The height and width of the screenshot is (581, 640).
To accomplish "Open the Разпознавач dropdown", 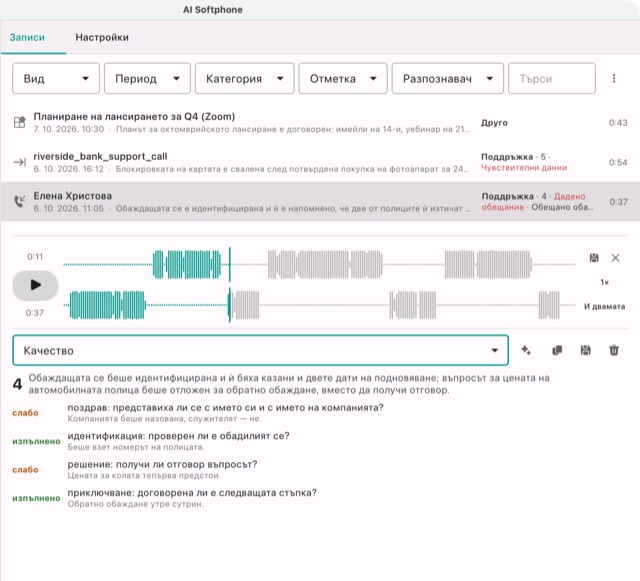I will 448,78.
